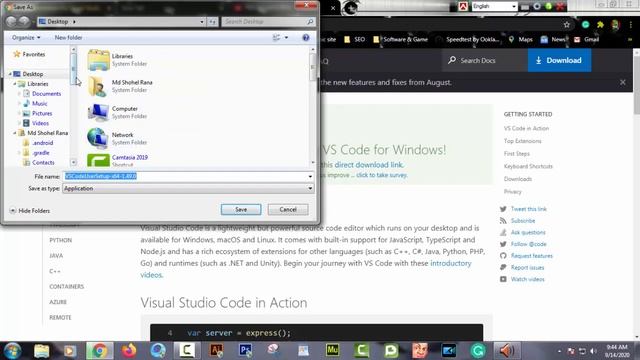The image size is (640, 360).
Task: Click the Save button in the dialog
Action: (241, 209)
